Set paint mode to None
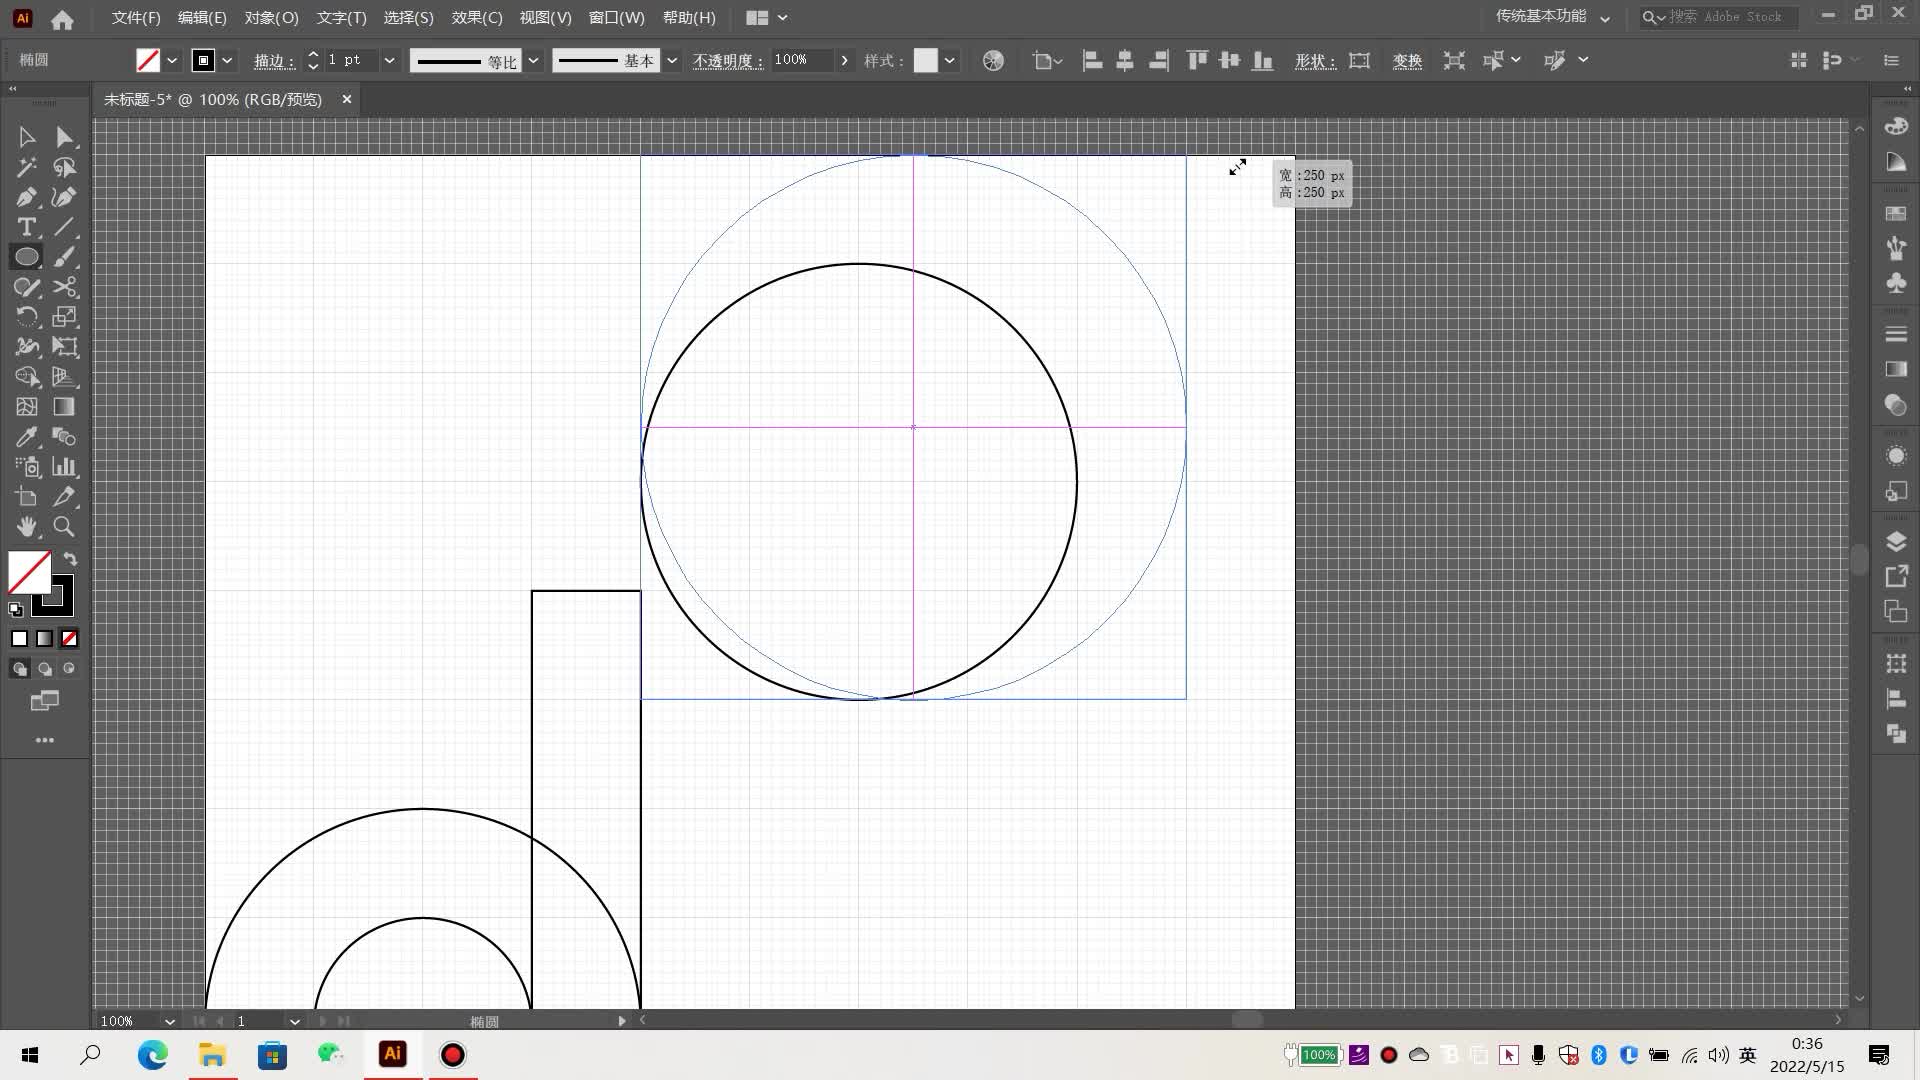The height and width of the screenshot is (1080, 1920). point(69,638)
